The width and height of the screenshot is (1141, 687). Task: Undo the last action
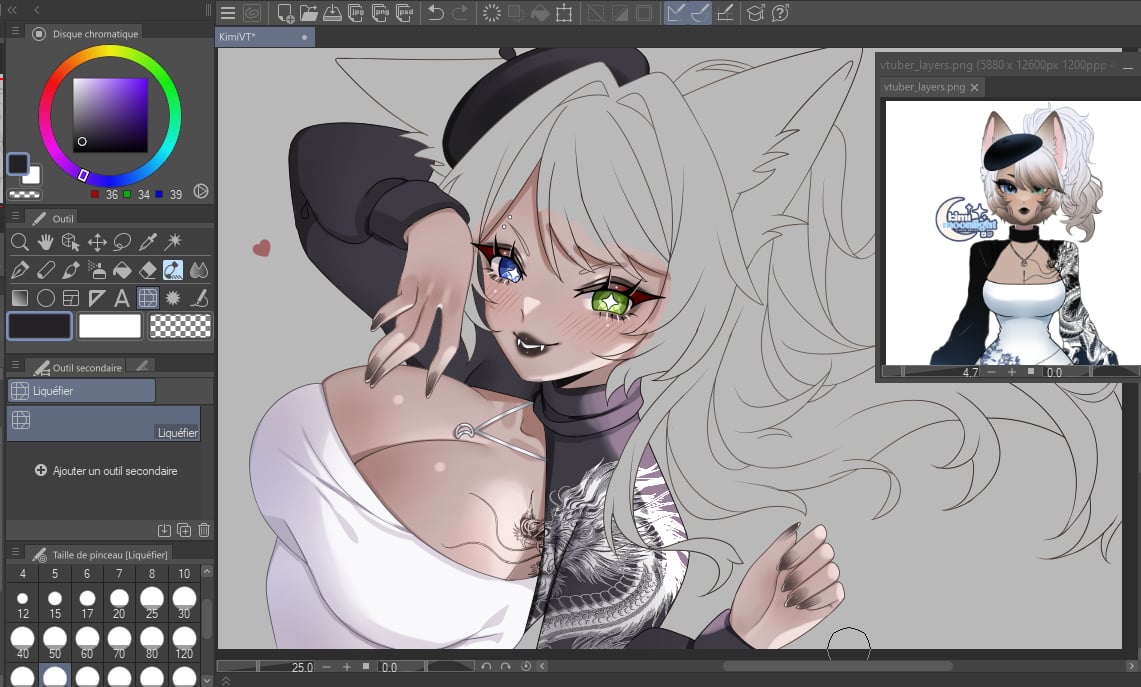coord(436,13)
